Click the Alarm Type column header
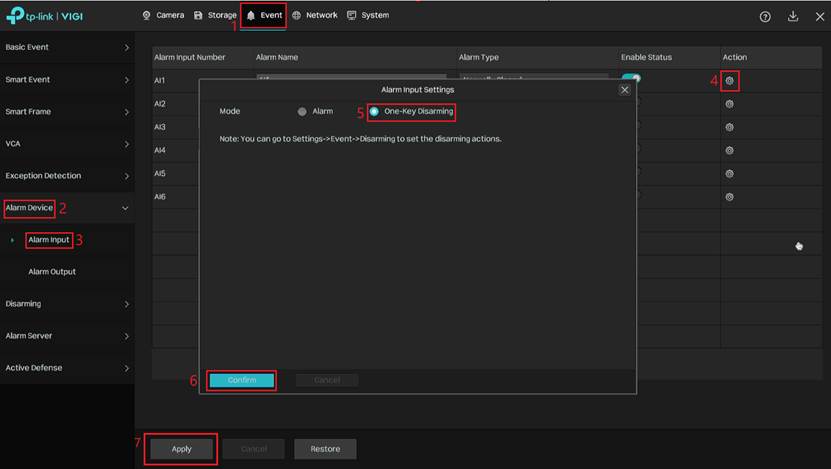 (479, 57)
